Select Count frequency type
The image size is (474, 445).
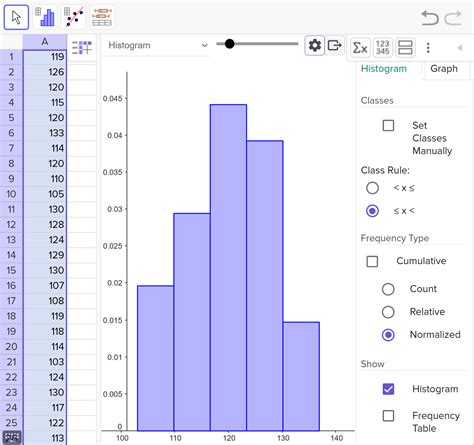(388, 289)
